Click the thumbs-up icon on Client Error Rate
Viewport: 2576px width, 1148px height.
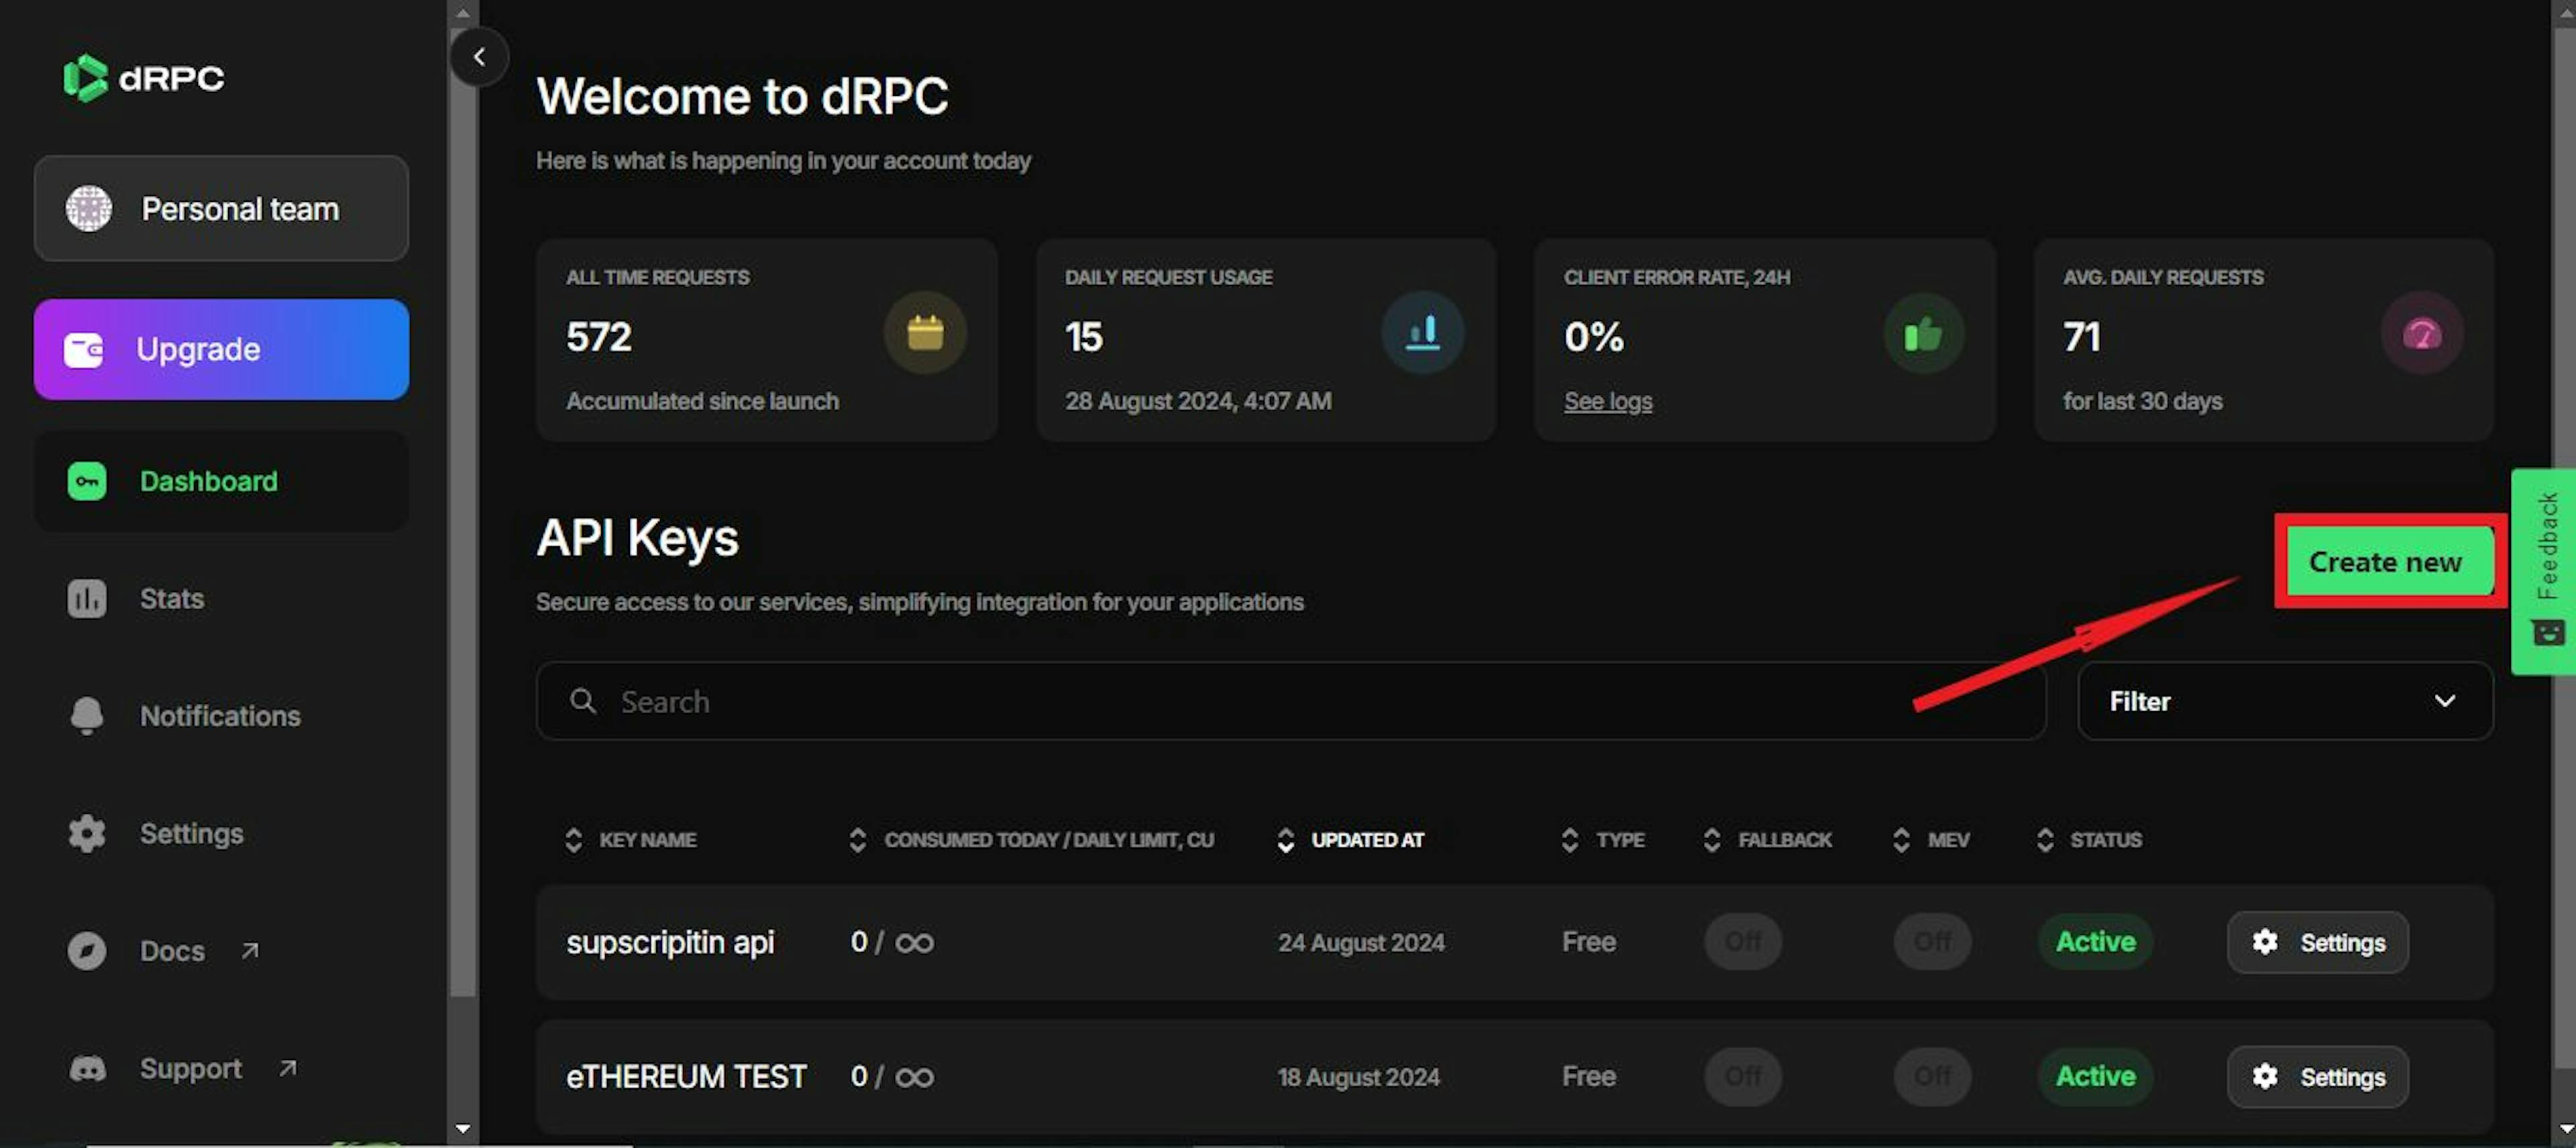[1923, 333]
